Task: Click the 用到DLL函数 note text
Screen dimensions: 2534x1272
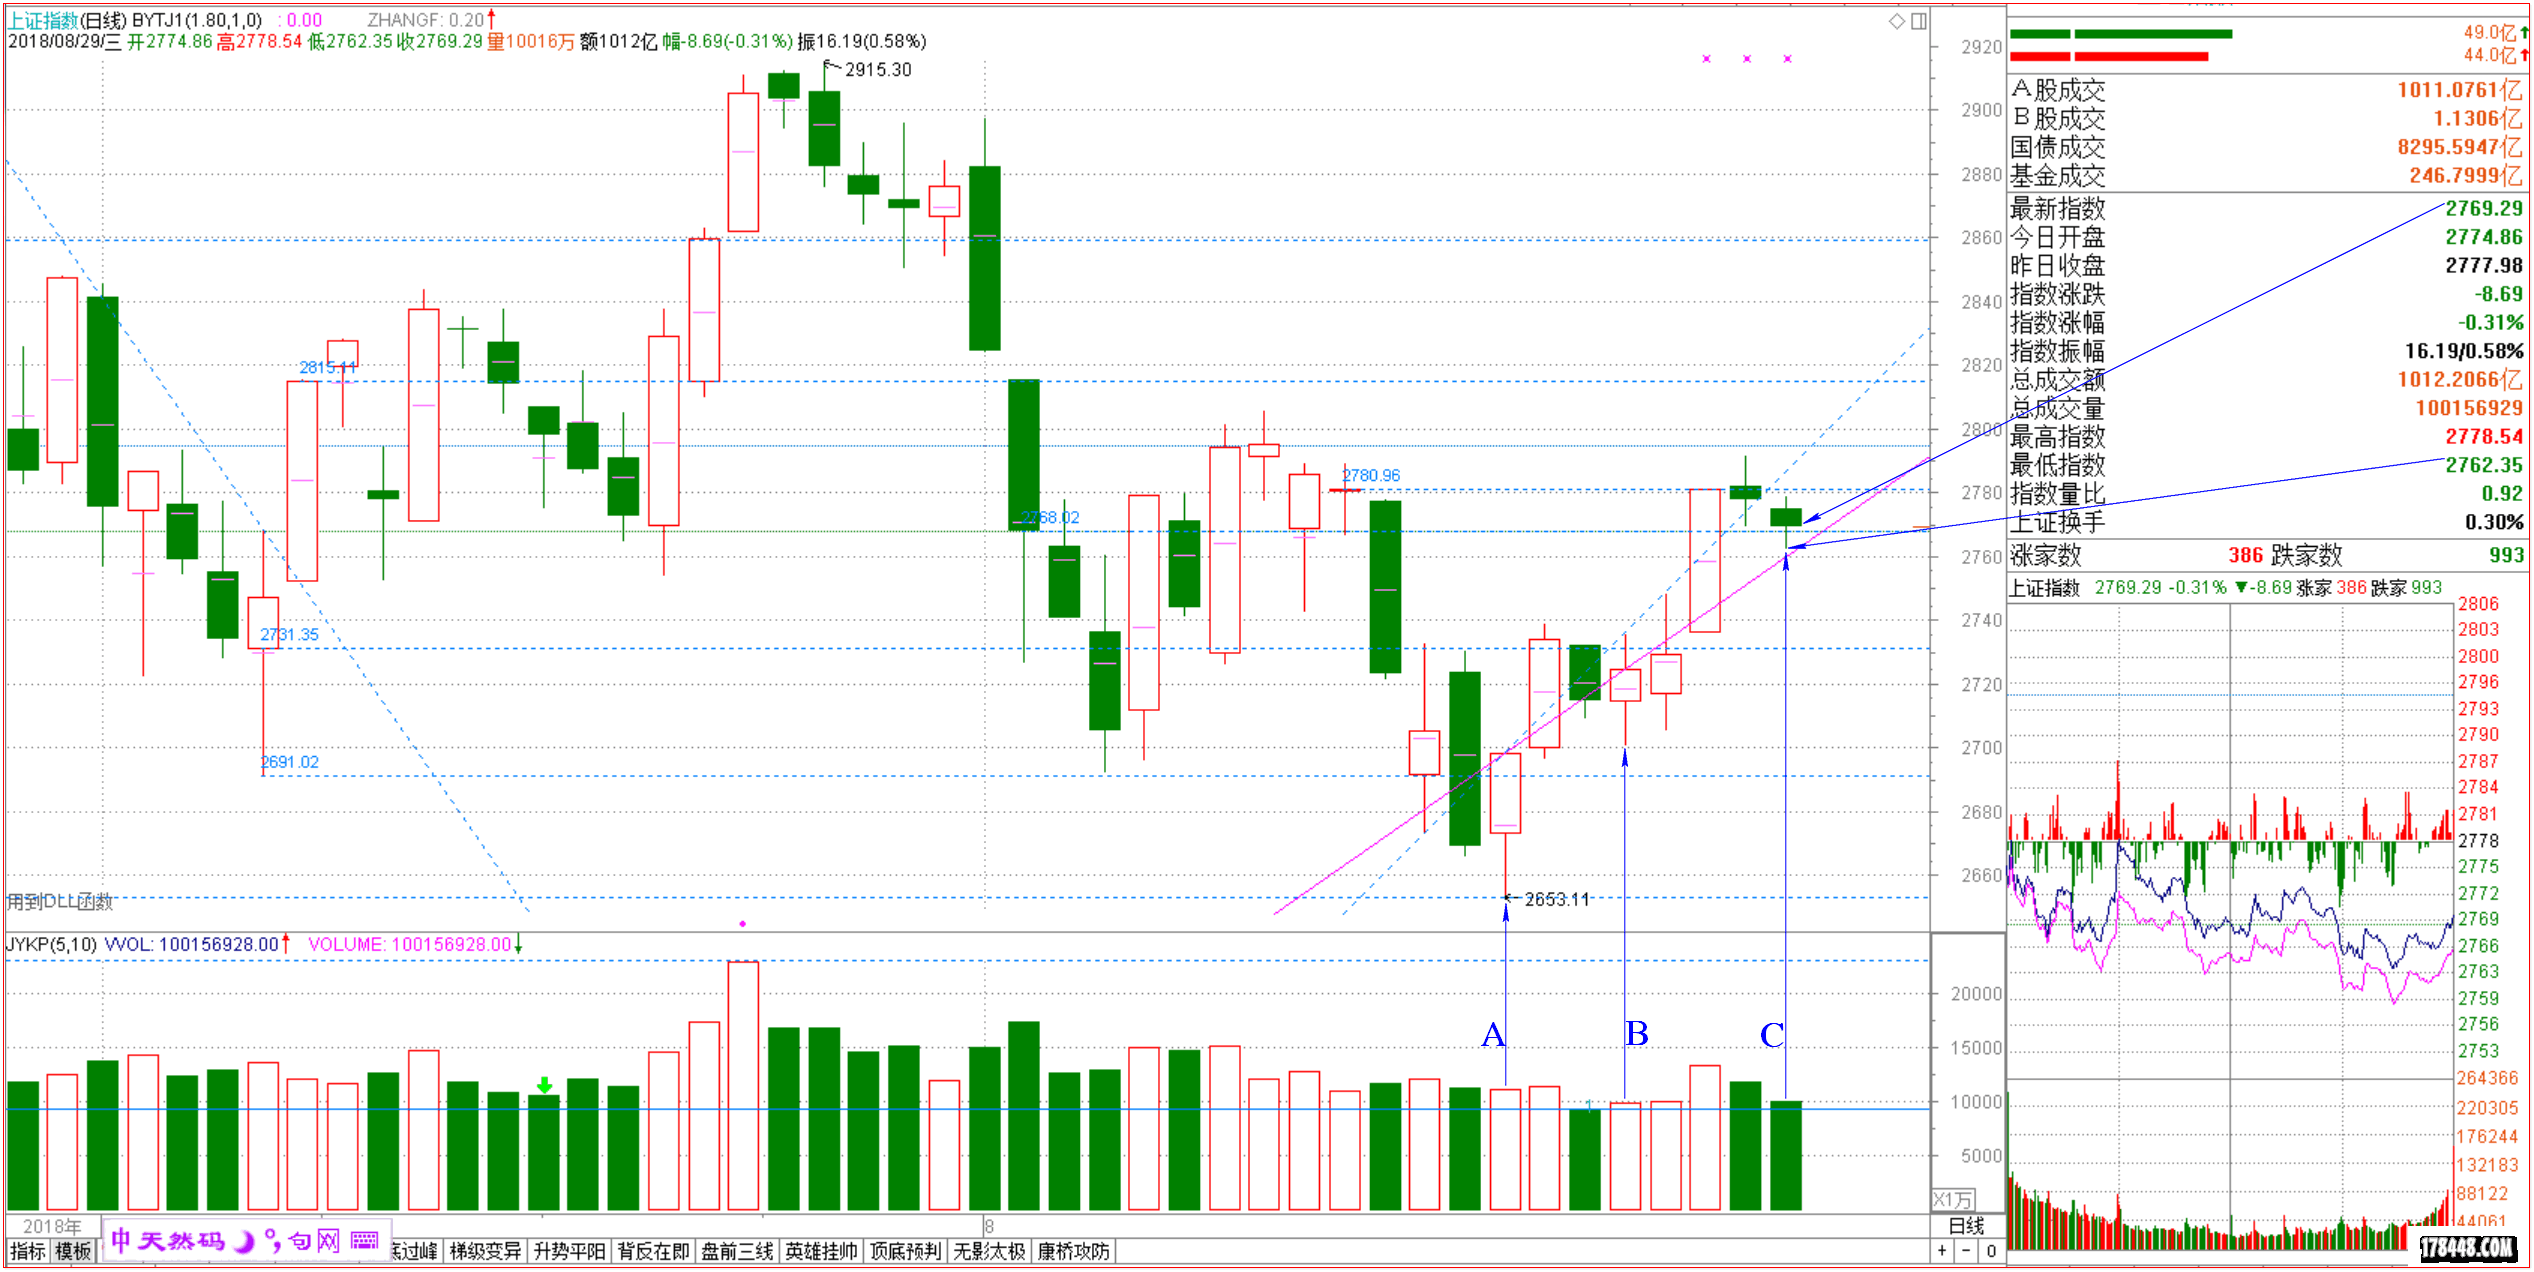Action: [x=60, y=902]
